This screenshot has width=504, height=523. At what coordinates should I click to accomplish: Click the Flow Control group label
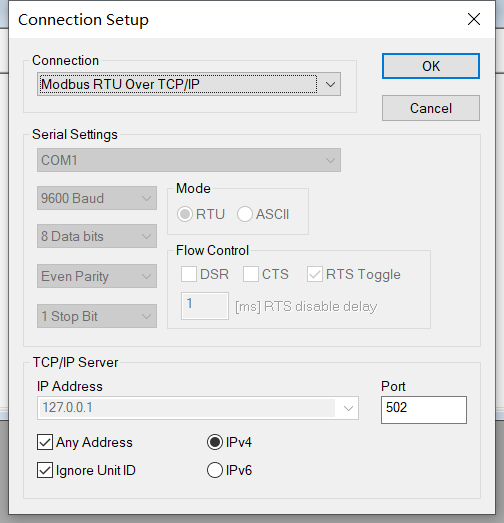pos(212,250)
